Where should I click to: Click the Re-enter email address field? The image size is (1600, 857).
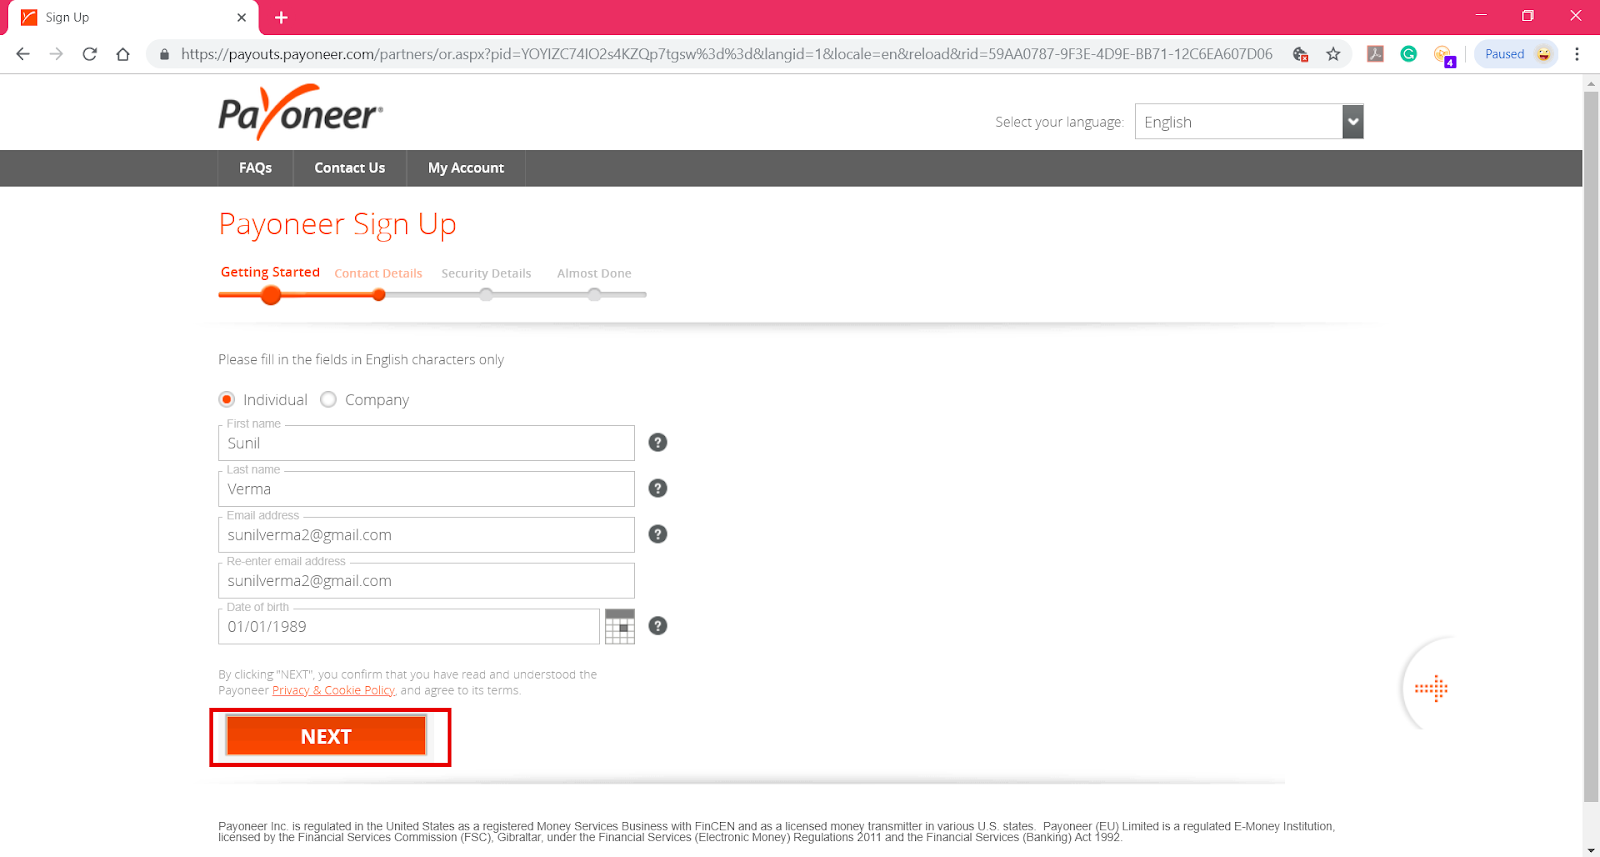click(x=426, y=581)
